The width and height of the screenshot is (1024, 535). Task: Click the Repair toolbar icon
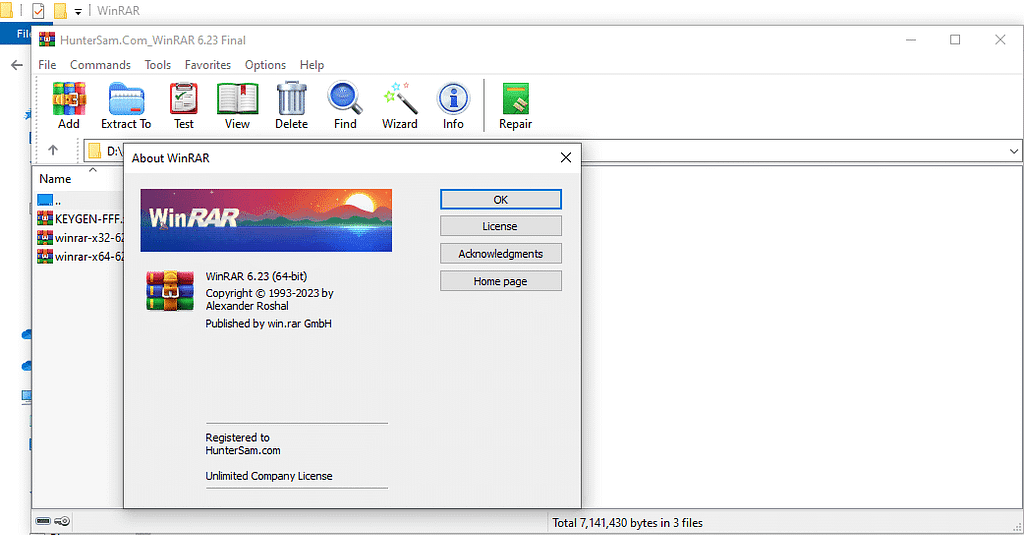tap(515, 106)
